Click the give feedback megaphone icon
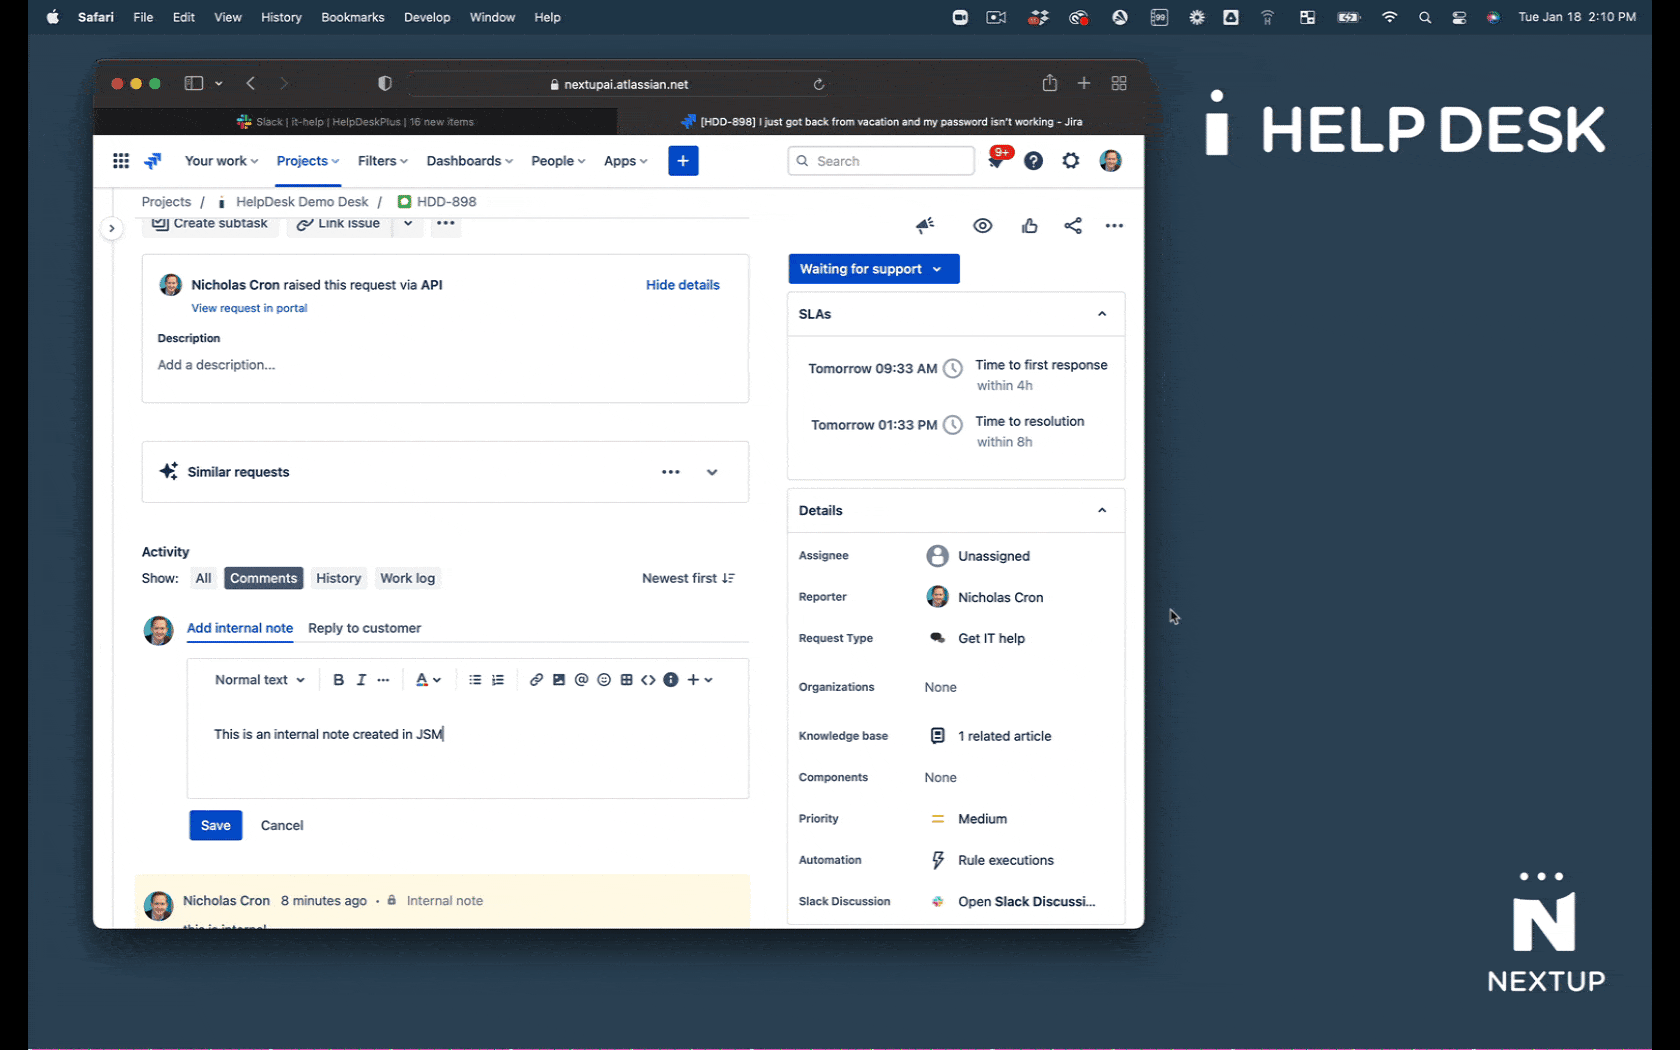 pos(925,226)
